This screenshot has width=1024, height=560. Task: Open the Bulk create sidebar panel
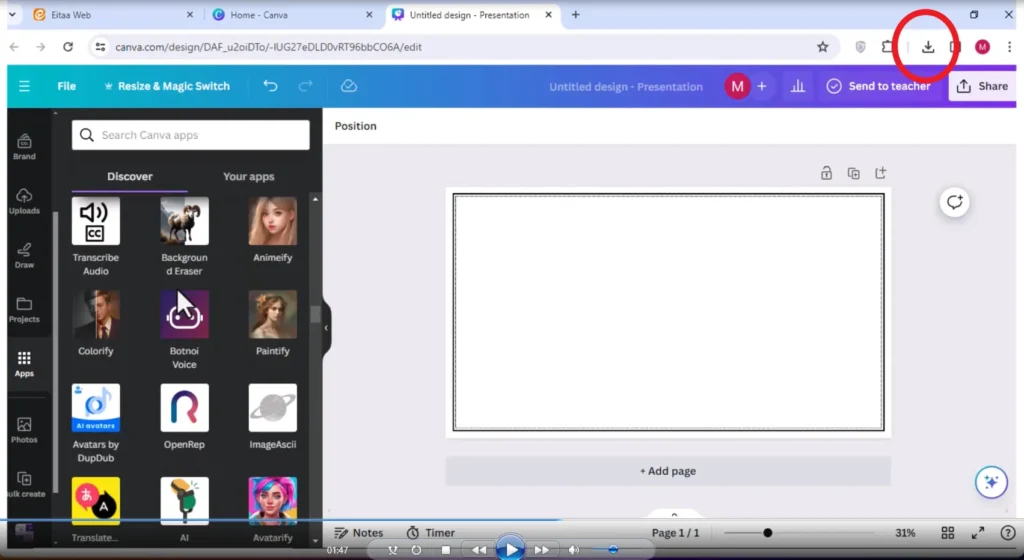click(x=24, y=484)
